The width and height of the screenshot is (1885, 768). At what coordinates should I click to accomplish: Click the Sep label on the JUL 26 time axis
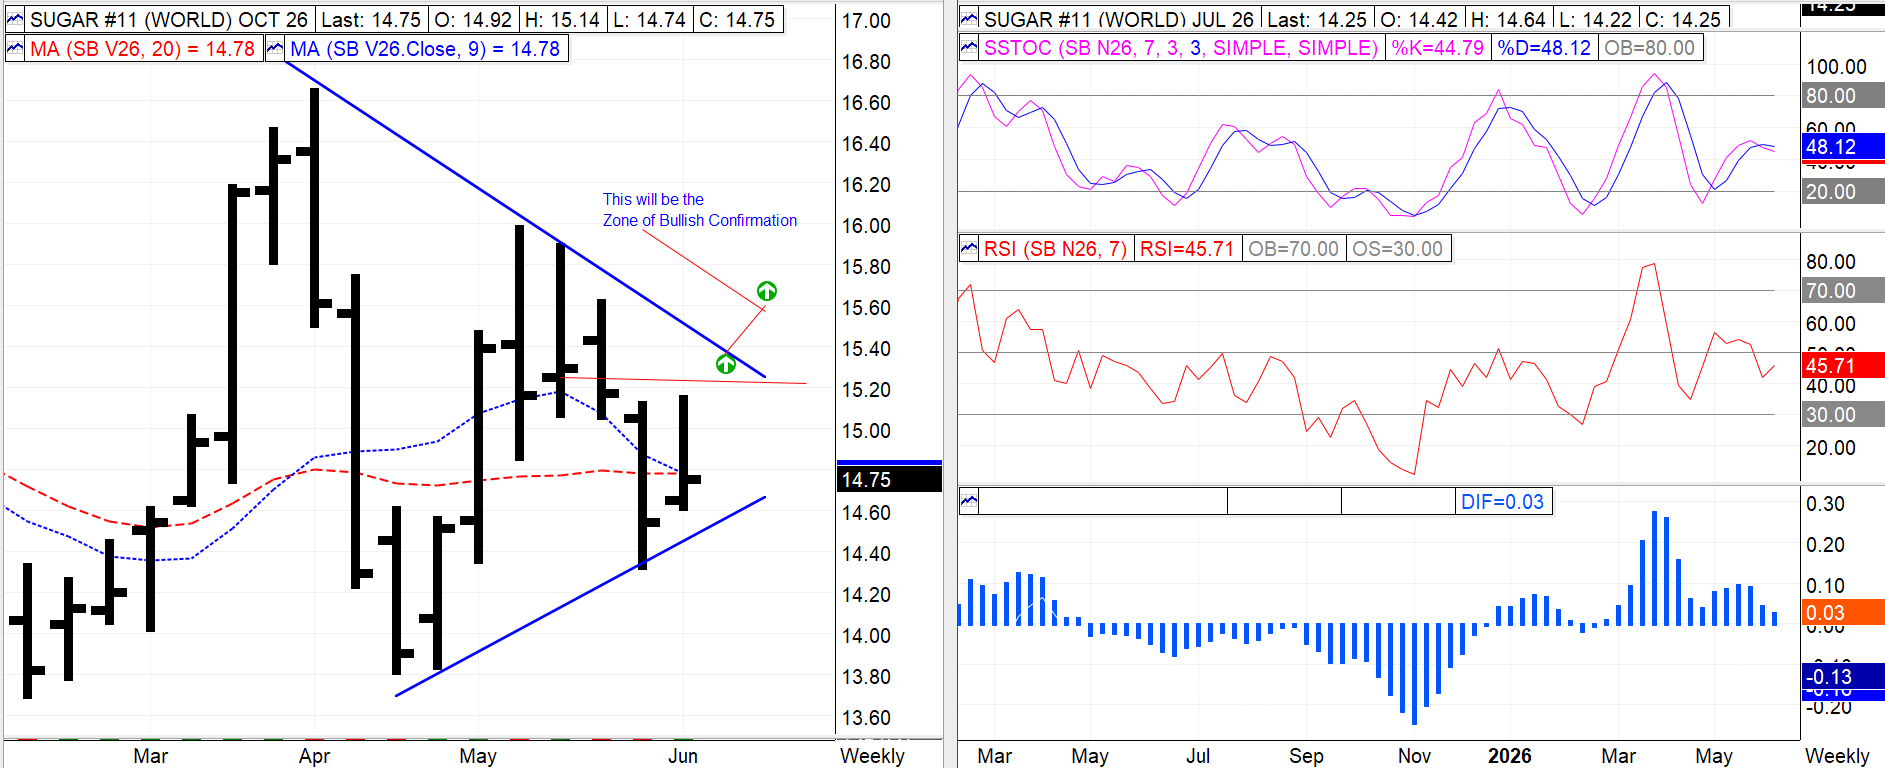[1306, 756]
